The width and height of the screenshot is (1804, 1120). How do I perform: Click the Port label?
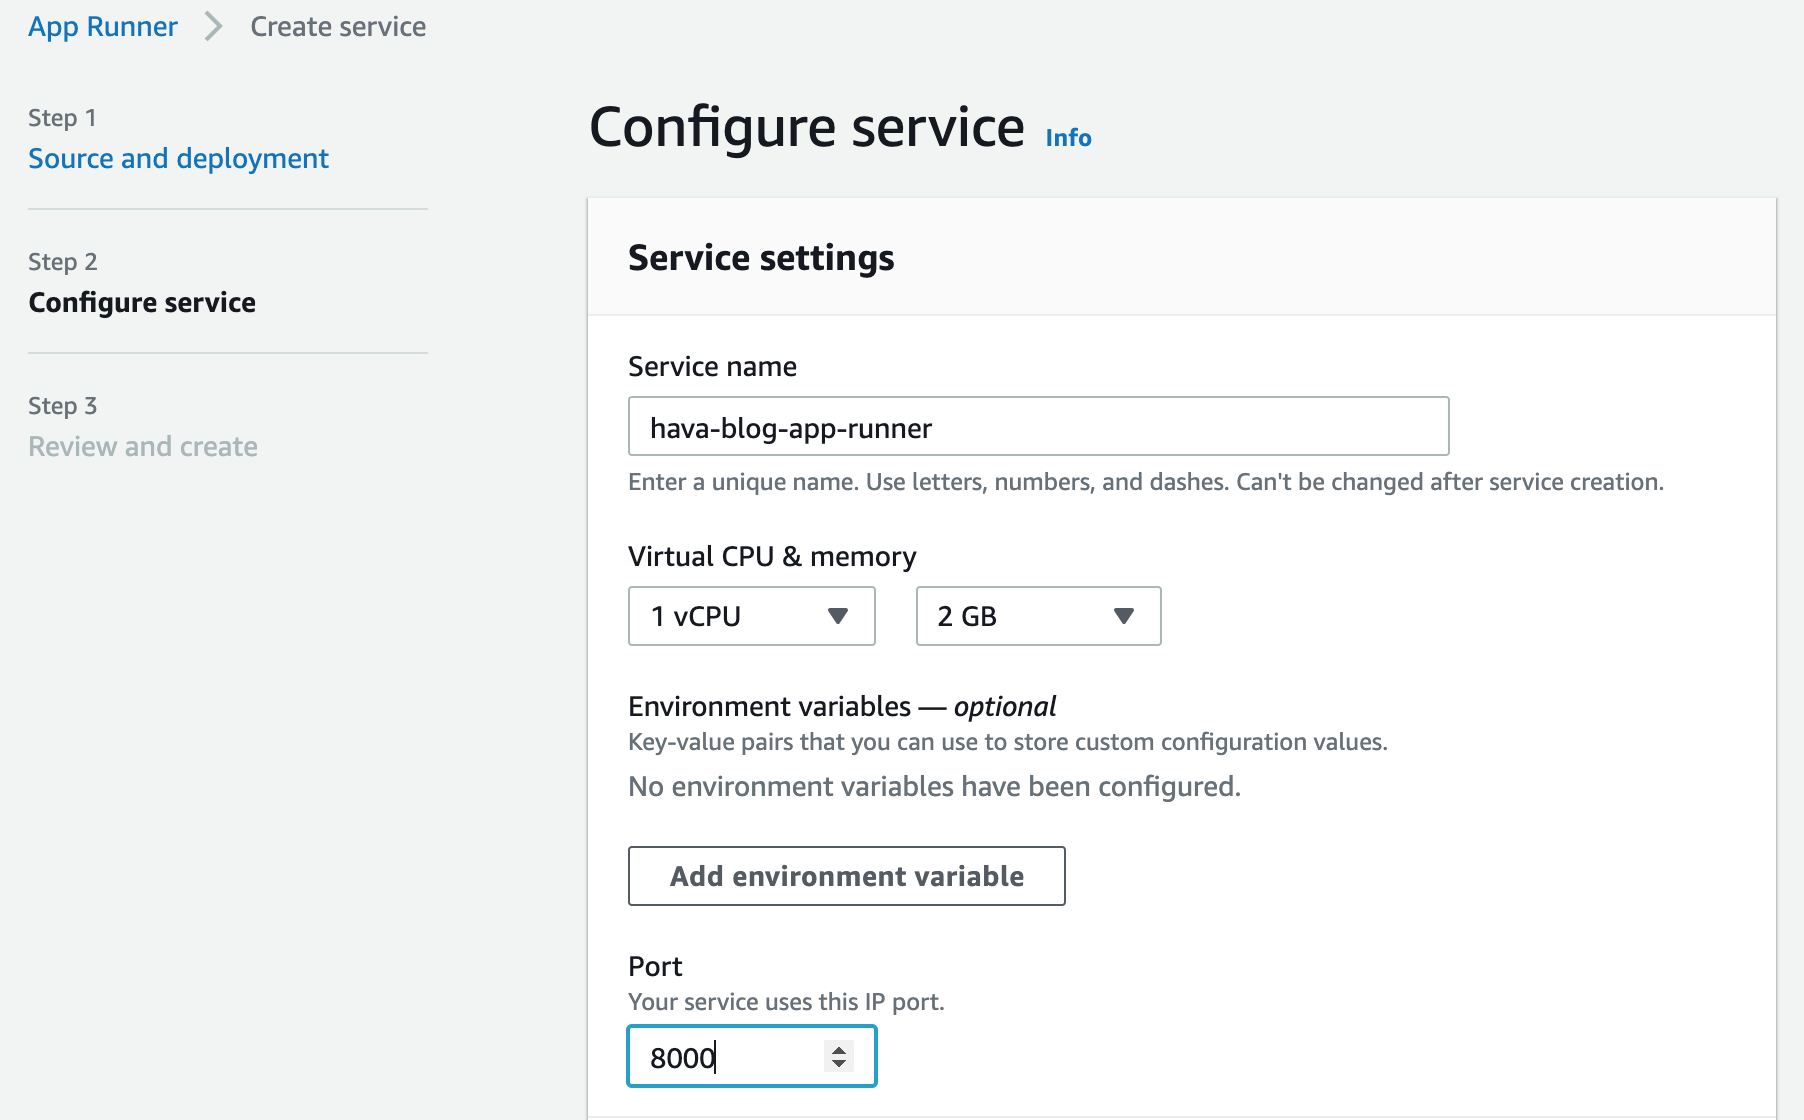(655, 966)
